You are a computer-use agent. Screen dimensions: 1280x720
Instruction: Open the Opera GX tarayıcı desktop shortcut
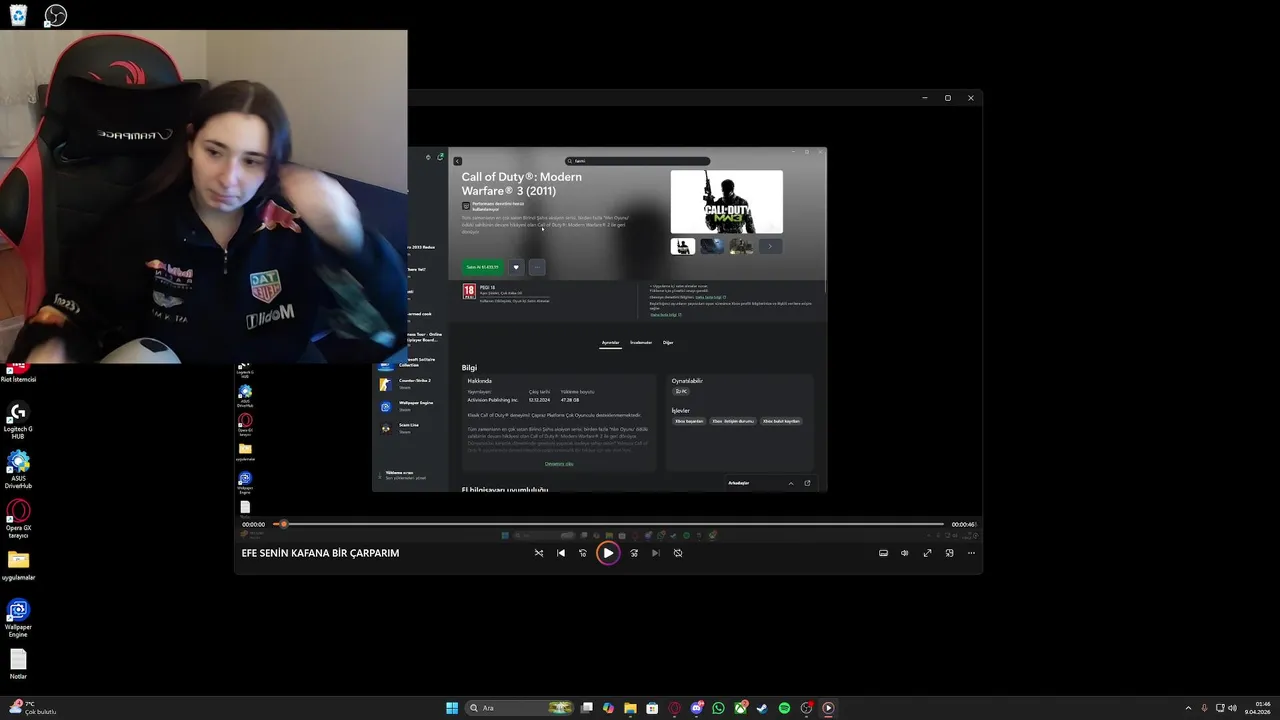point(18,519)
